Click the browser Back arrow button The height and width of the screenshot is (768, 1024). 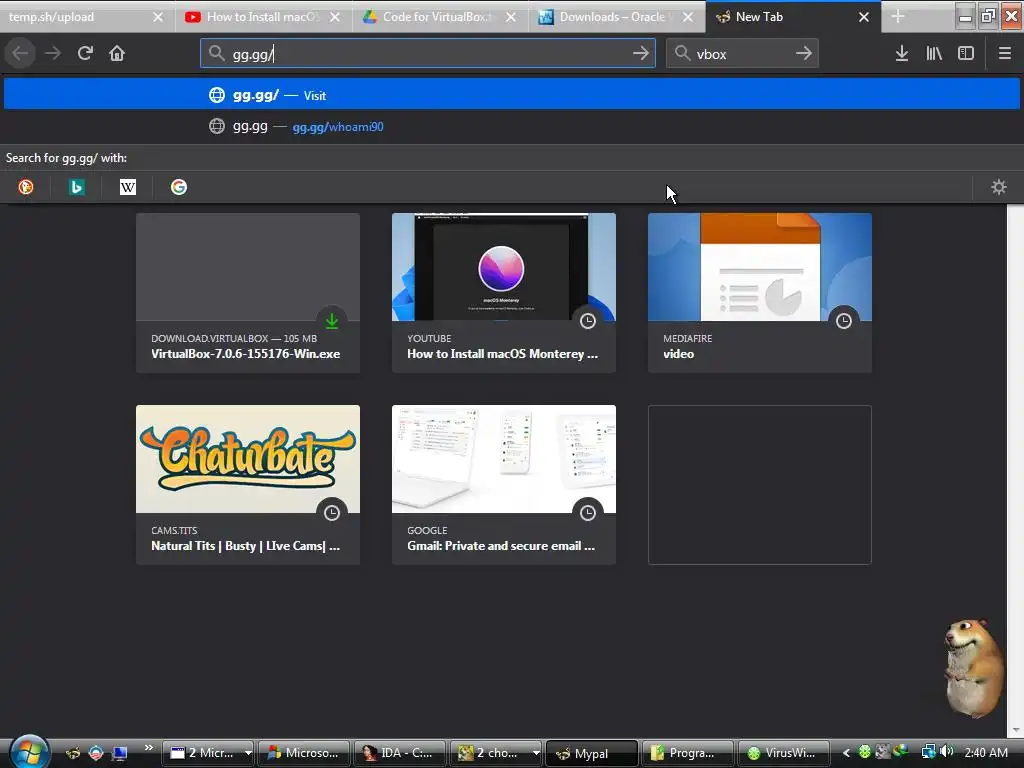[x=20, y=53]
